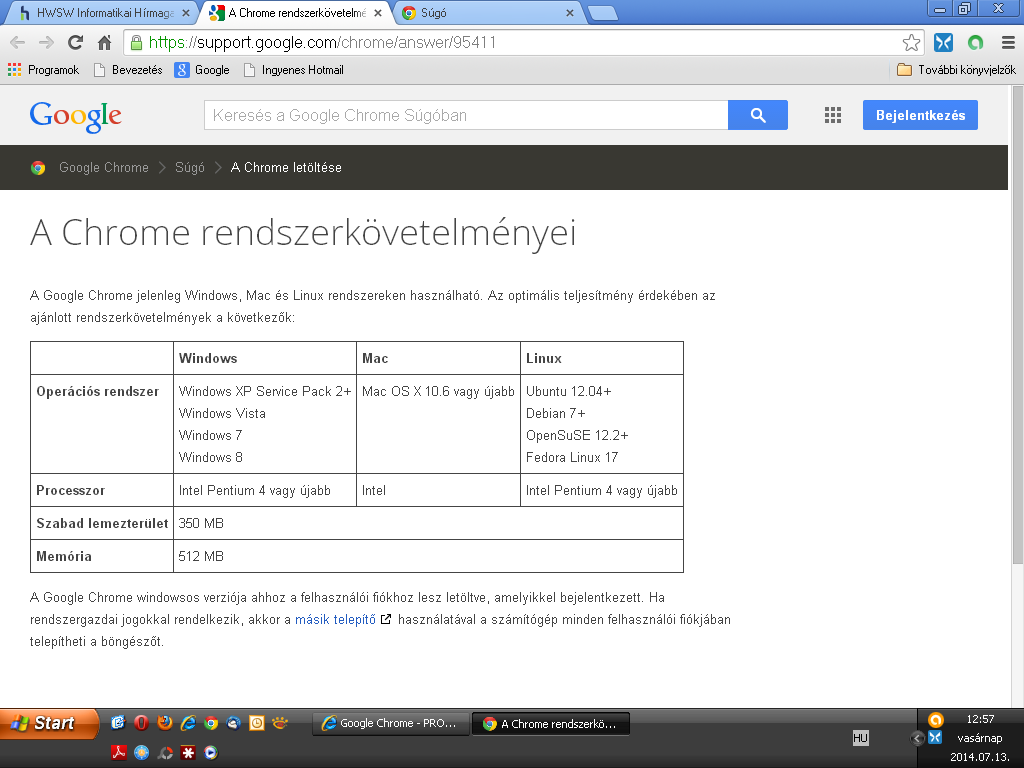This screenshot has height=768, width=1024.
Task: Click the Windows XP Service Pack 2+ cell
Action: pos(265,391)
